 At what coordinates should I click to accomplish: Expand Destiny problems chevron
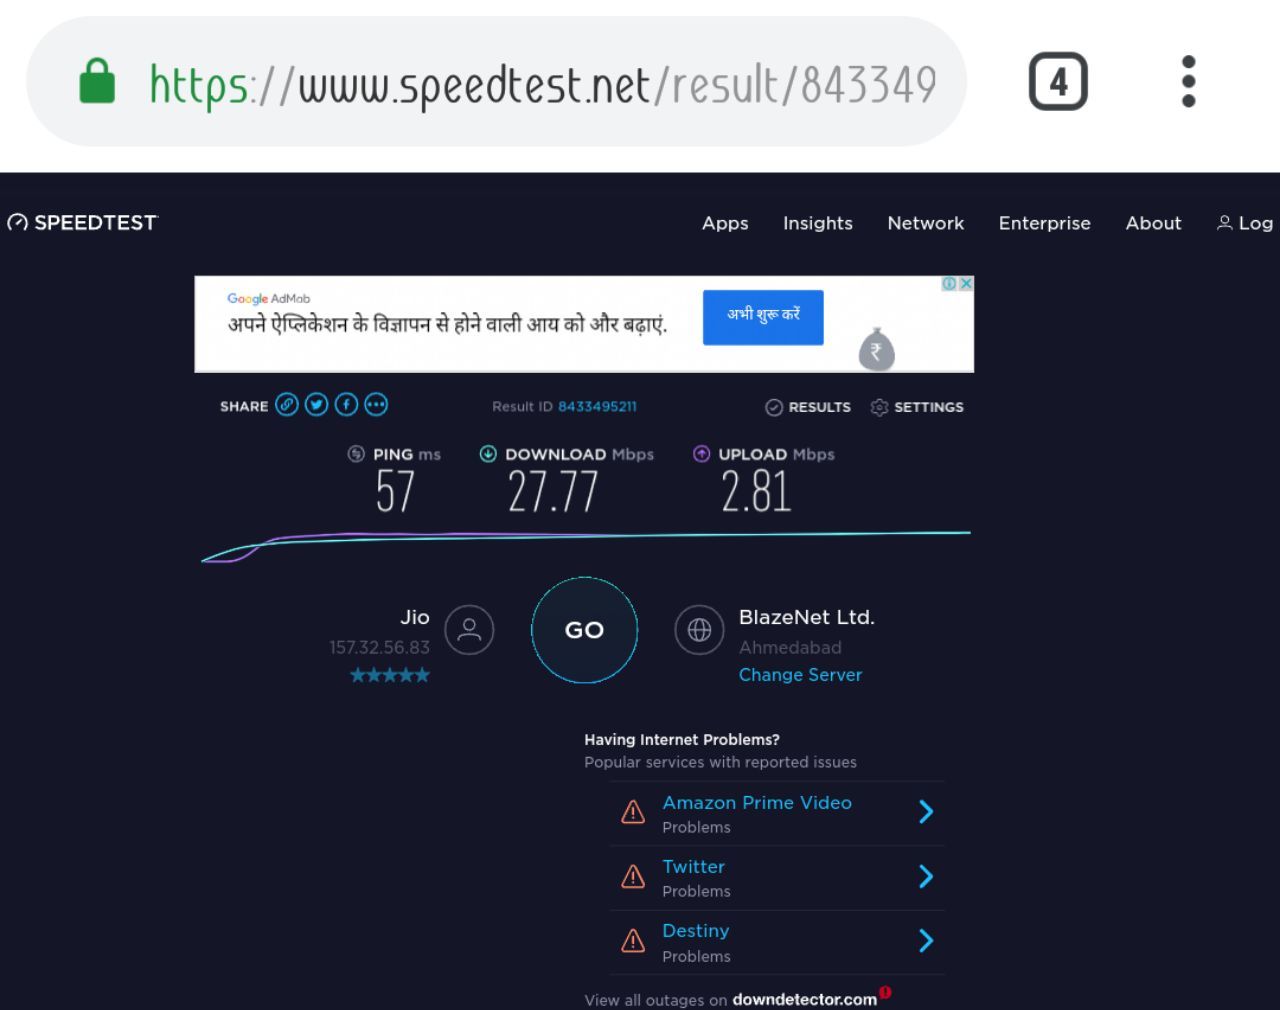point(926,941)
